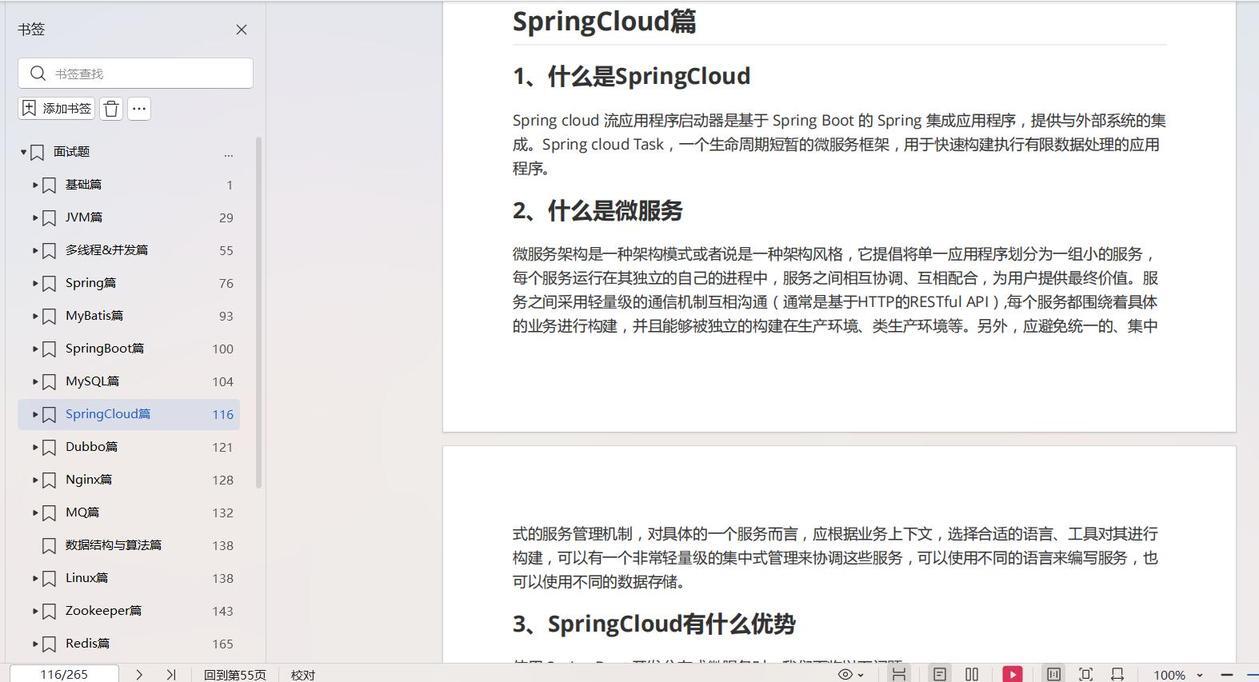Expand the MQ篇 bookmark
Image resolution: width=1259 pixels, height=682 pixels.
point(35,513)
